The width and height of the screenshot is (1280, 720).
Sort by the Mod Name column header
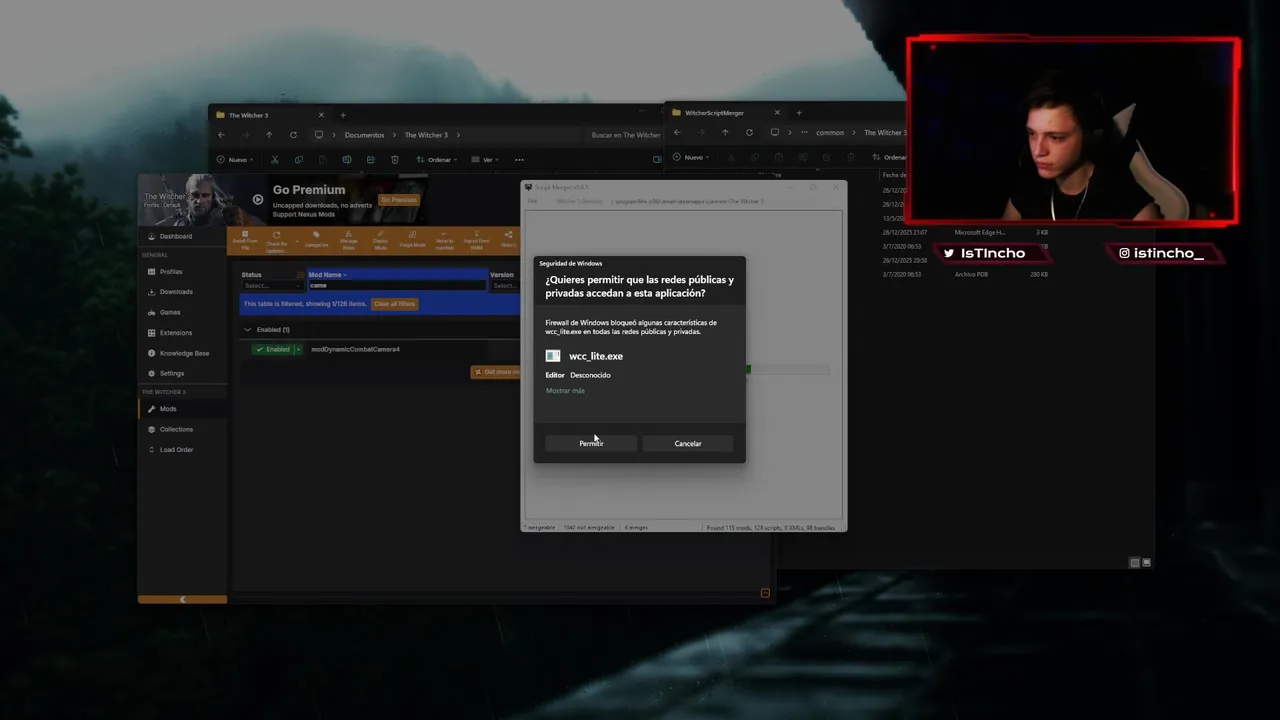coord(326,275)
